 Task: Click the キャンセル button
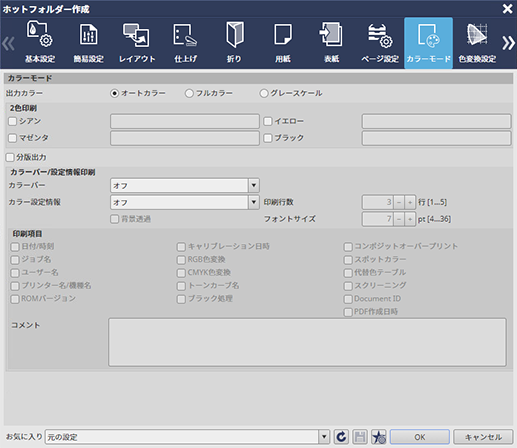point(483,437)
